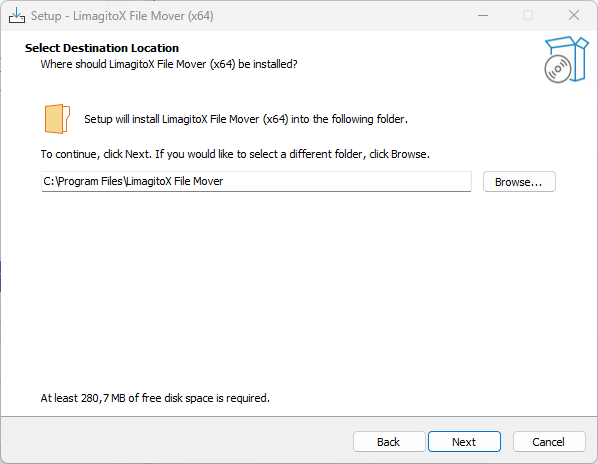Click the 'Where should LimagitoX File Mover' question text

tap(169, 64)
